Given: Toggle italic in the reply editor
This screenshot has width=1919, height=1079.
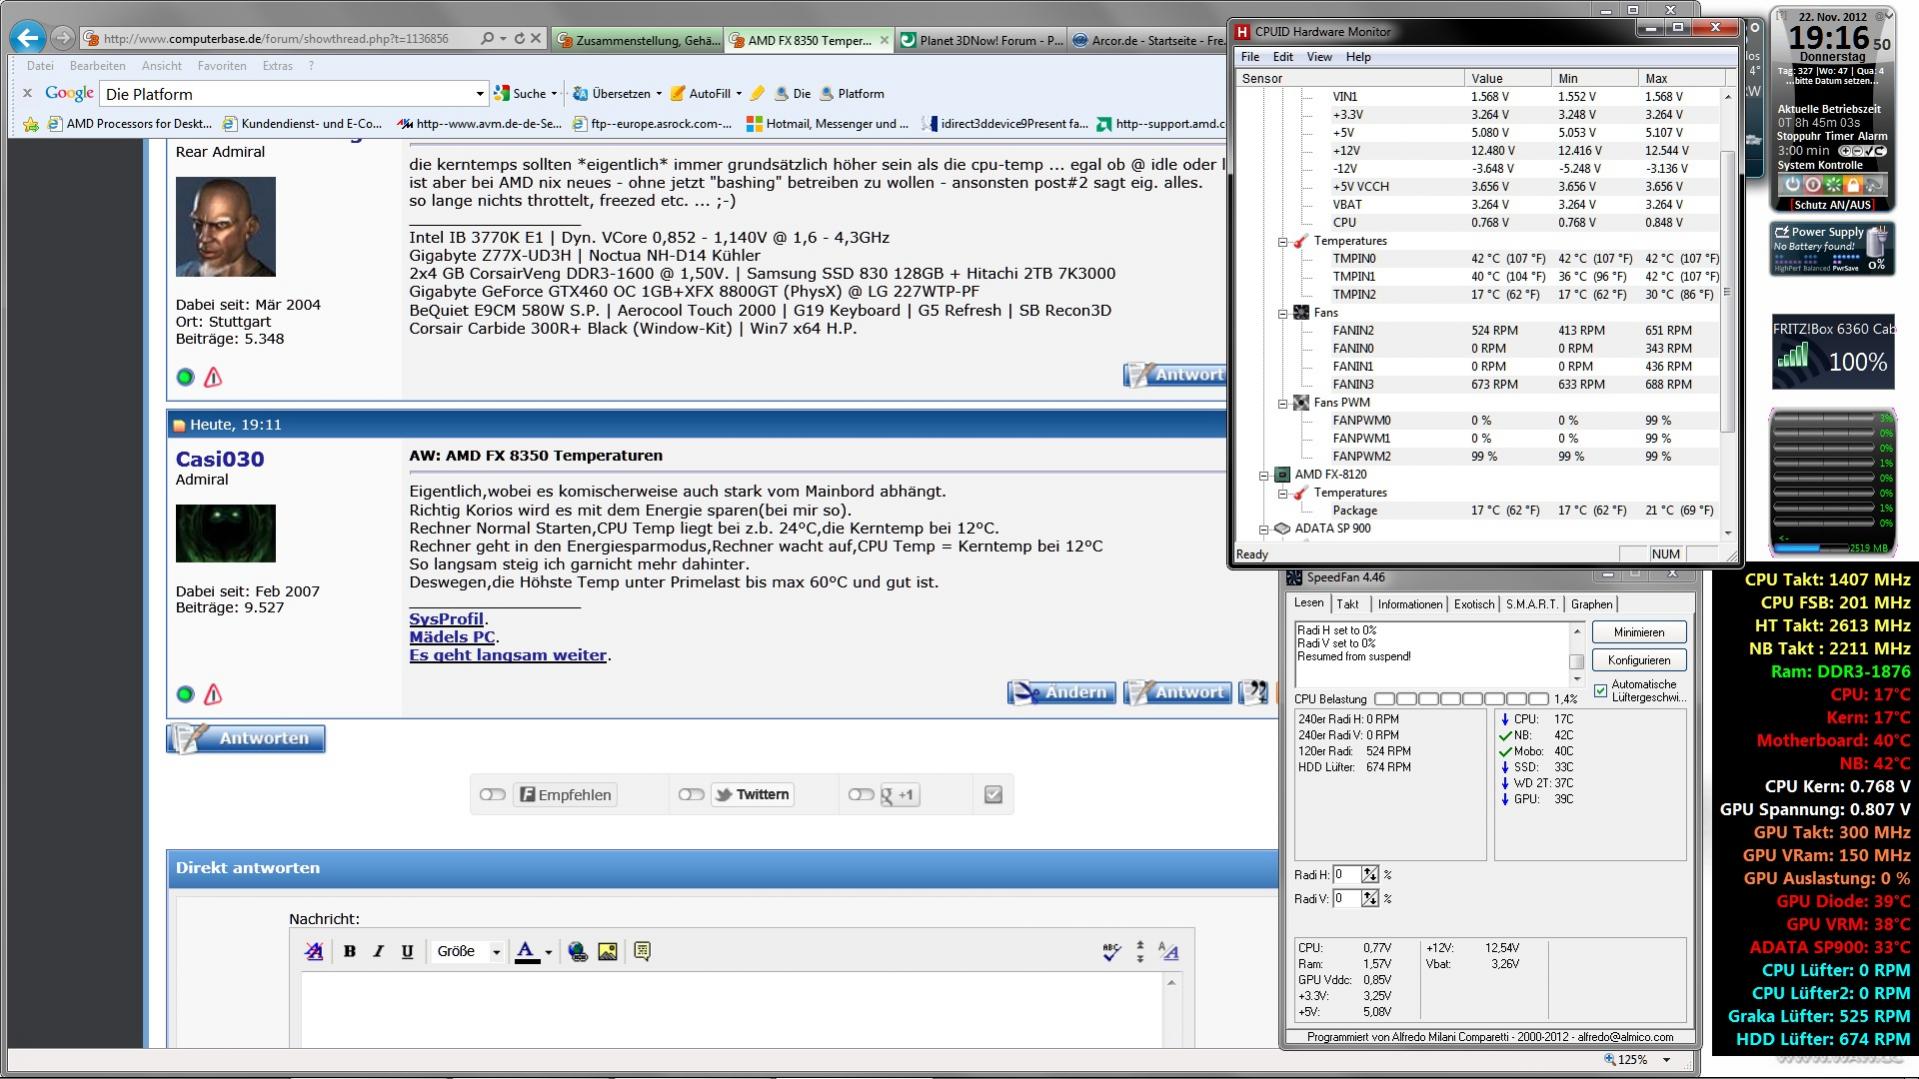Looking at the screenshot, I should click(378, 951).
